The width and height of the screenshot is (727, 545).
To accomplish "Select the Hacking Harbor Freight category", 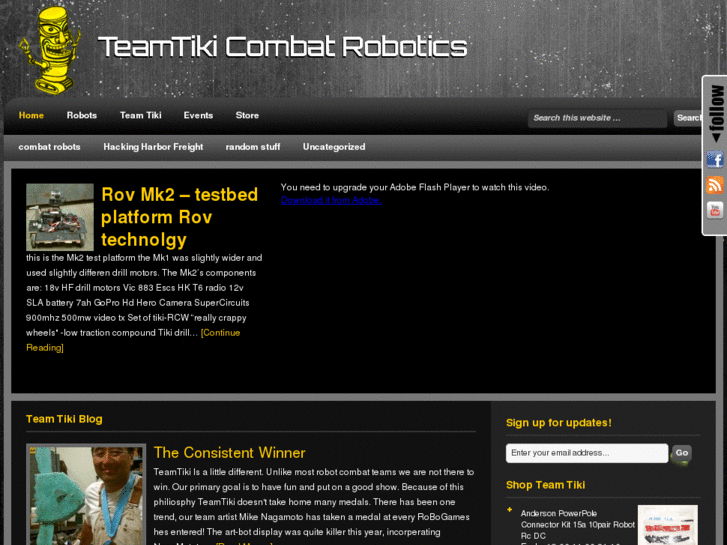I will 153,147.
